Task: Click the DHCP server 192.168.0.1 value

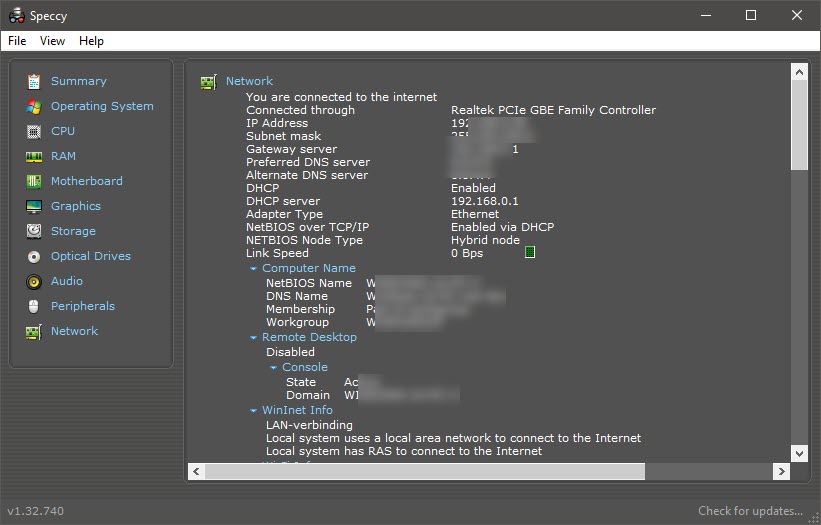Action: [x=485, y=201]
